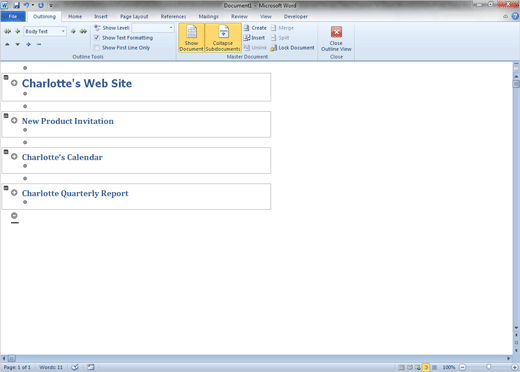Click horizontal scrollbar right arrow
This screenshot has height=372, width=520.
coord(509,358)
